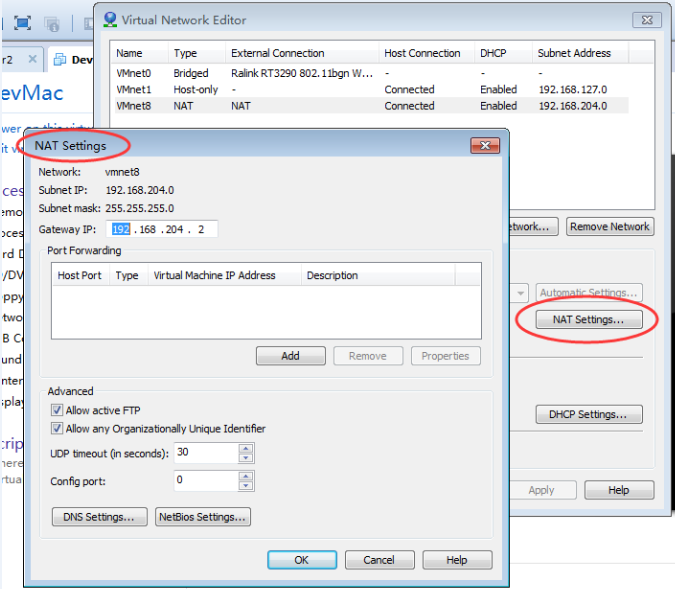Click the DHCP column header
The image size is (675, 589).
(503, 53)
